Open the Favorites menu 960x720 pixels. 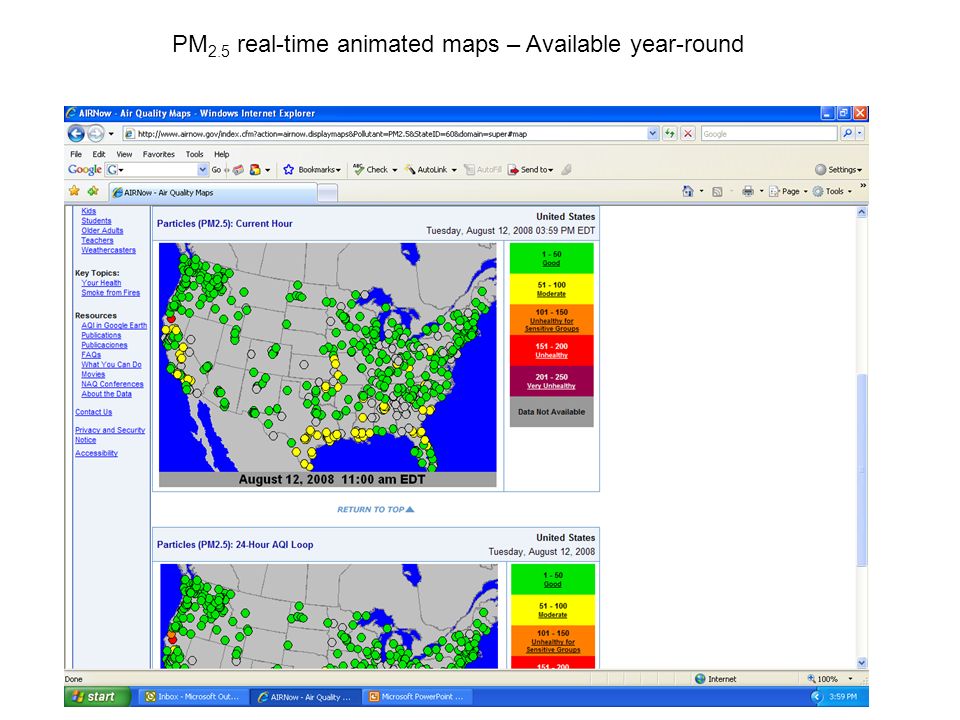(x=159, y=154)
